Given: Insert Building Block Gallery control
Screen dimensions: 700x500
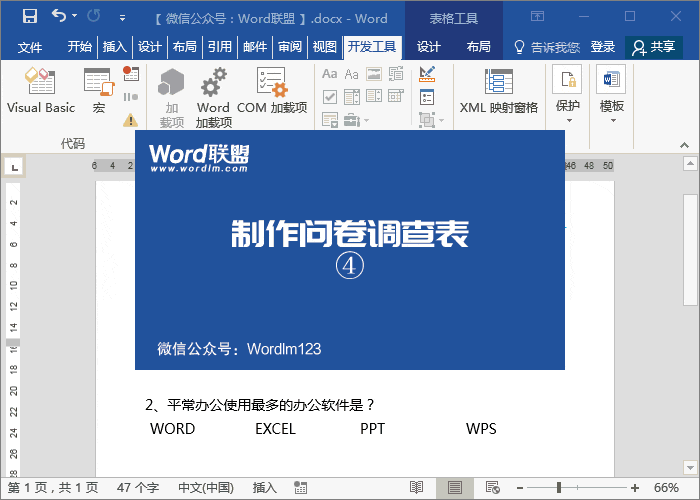Looking at the screenshot, I should pyautogui.click(x=396, y=74).
